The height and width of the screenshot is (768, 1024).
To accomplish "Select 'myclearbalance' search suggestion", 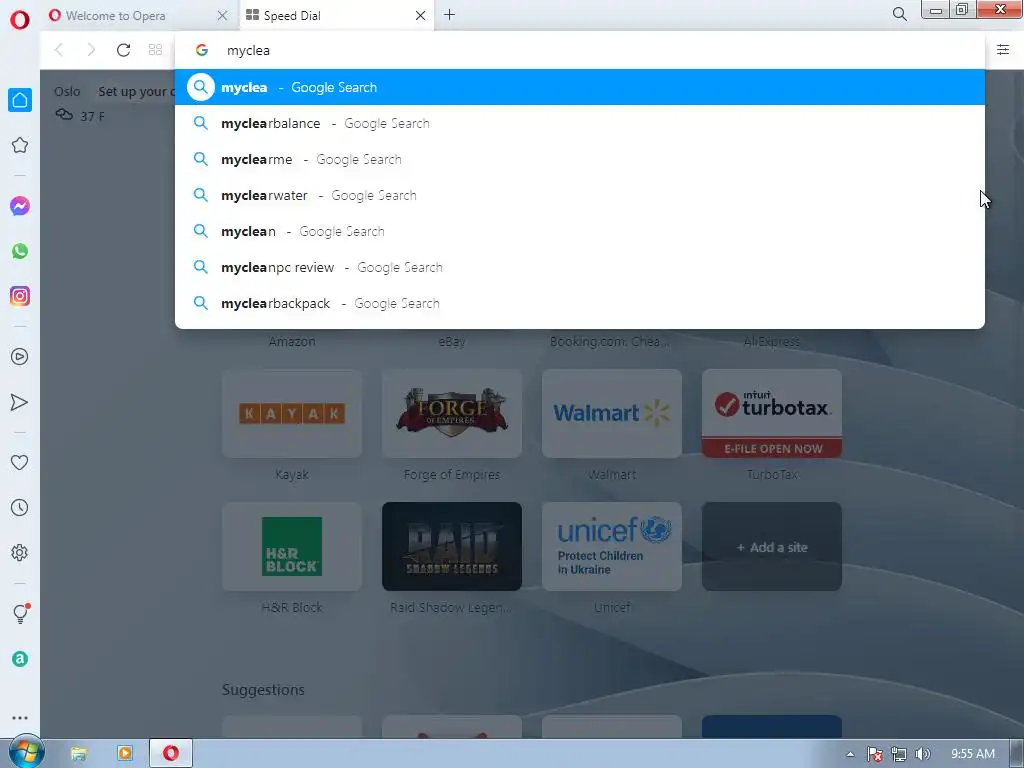I will (580, 123).
